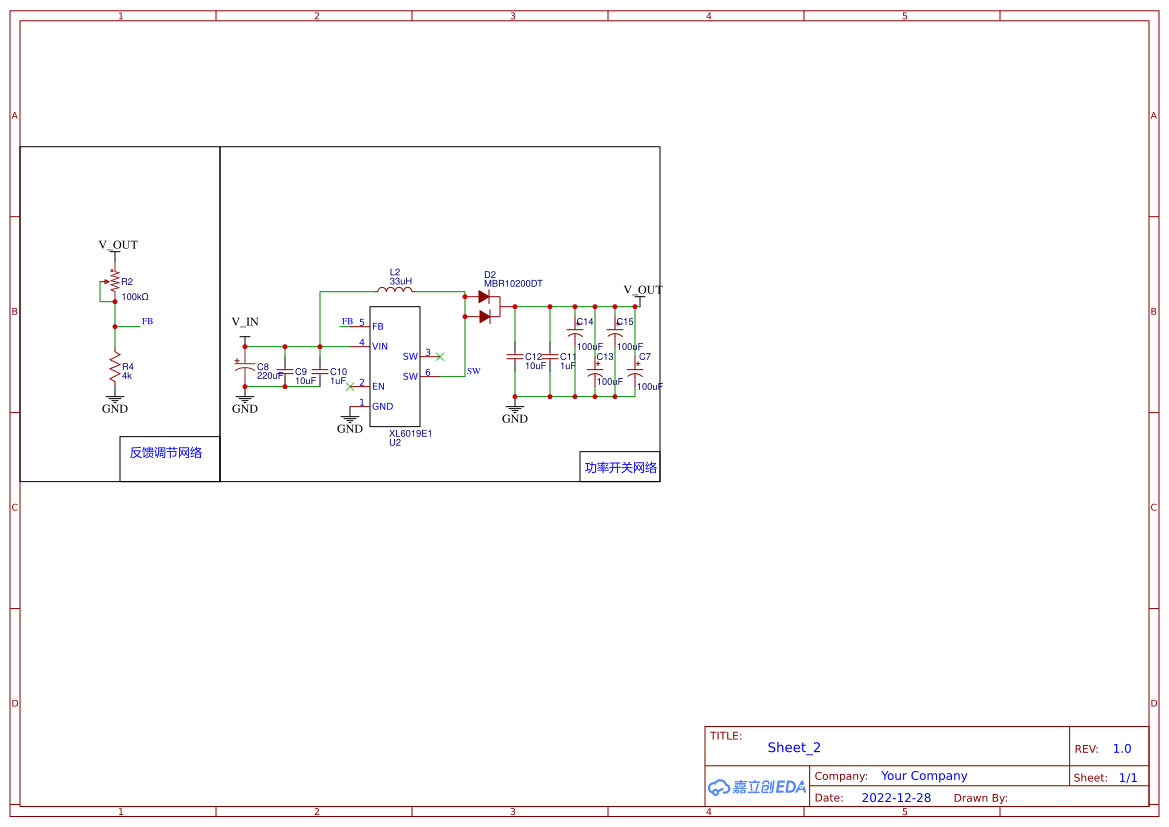This screenshot has width=1169, height=827.
Task: Click the no-connect X mark on SW pin 3
Action: [x=440, y=356]
